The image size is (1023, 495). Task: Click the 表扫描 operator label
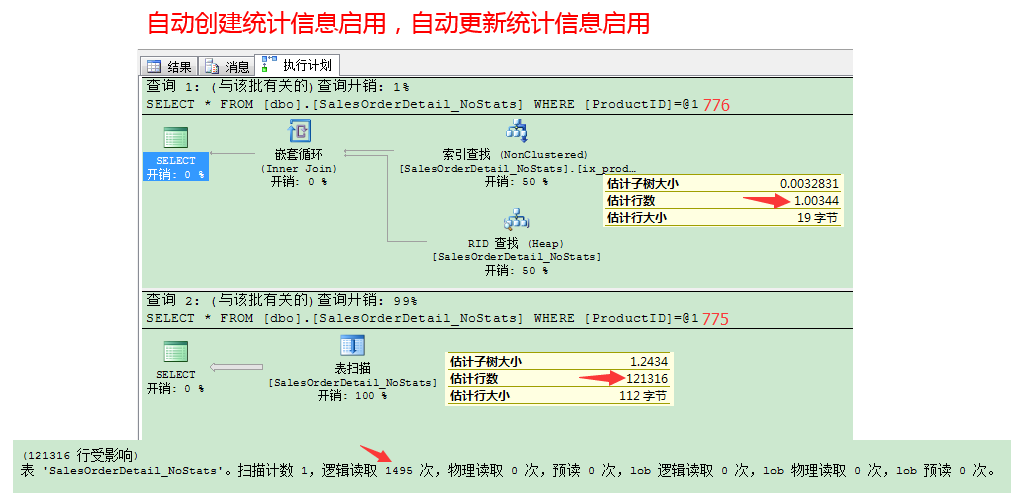point(352,368)
